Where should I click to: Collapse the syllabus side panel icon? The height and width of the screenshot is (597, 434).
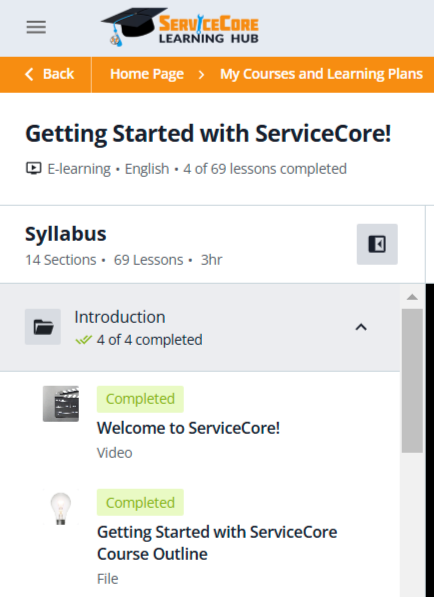click(x=377, y=244)
